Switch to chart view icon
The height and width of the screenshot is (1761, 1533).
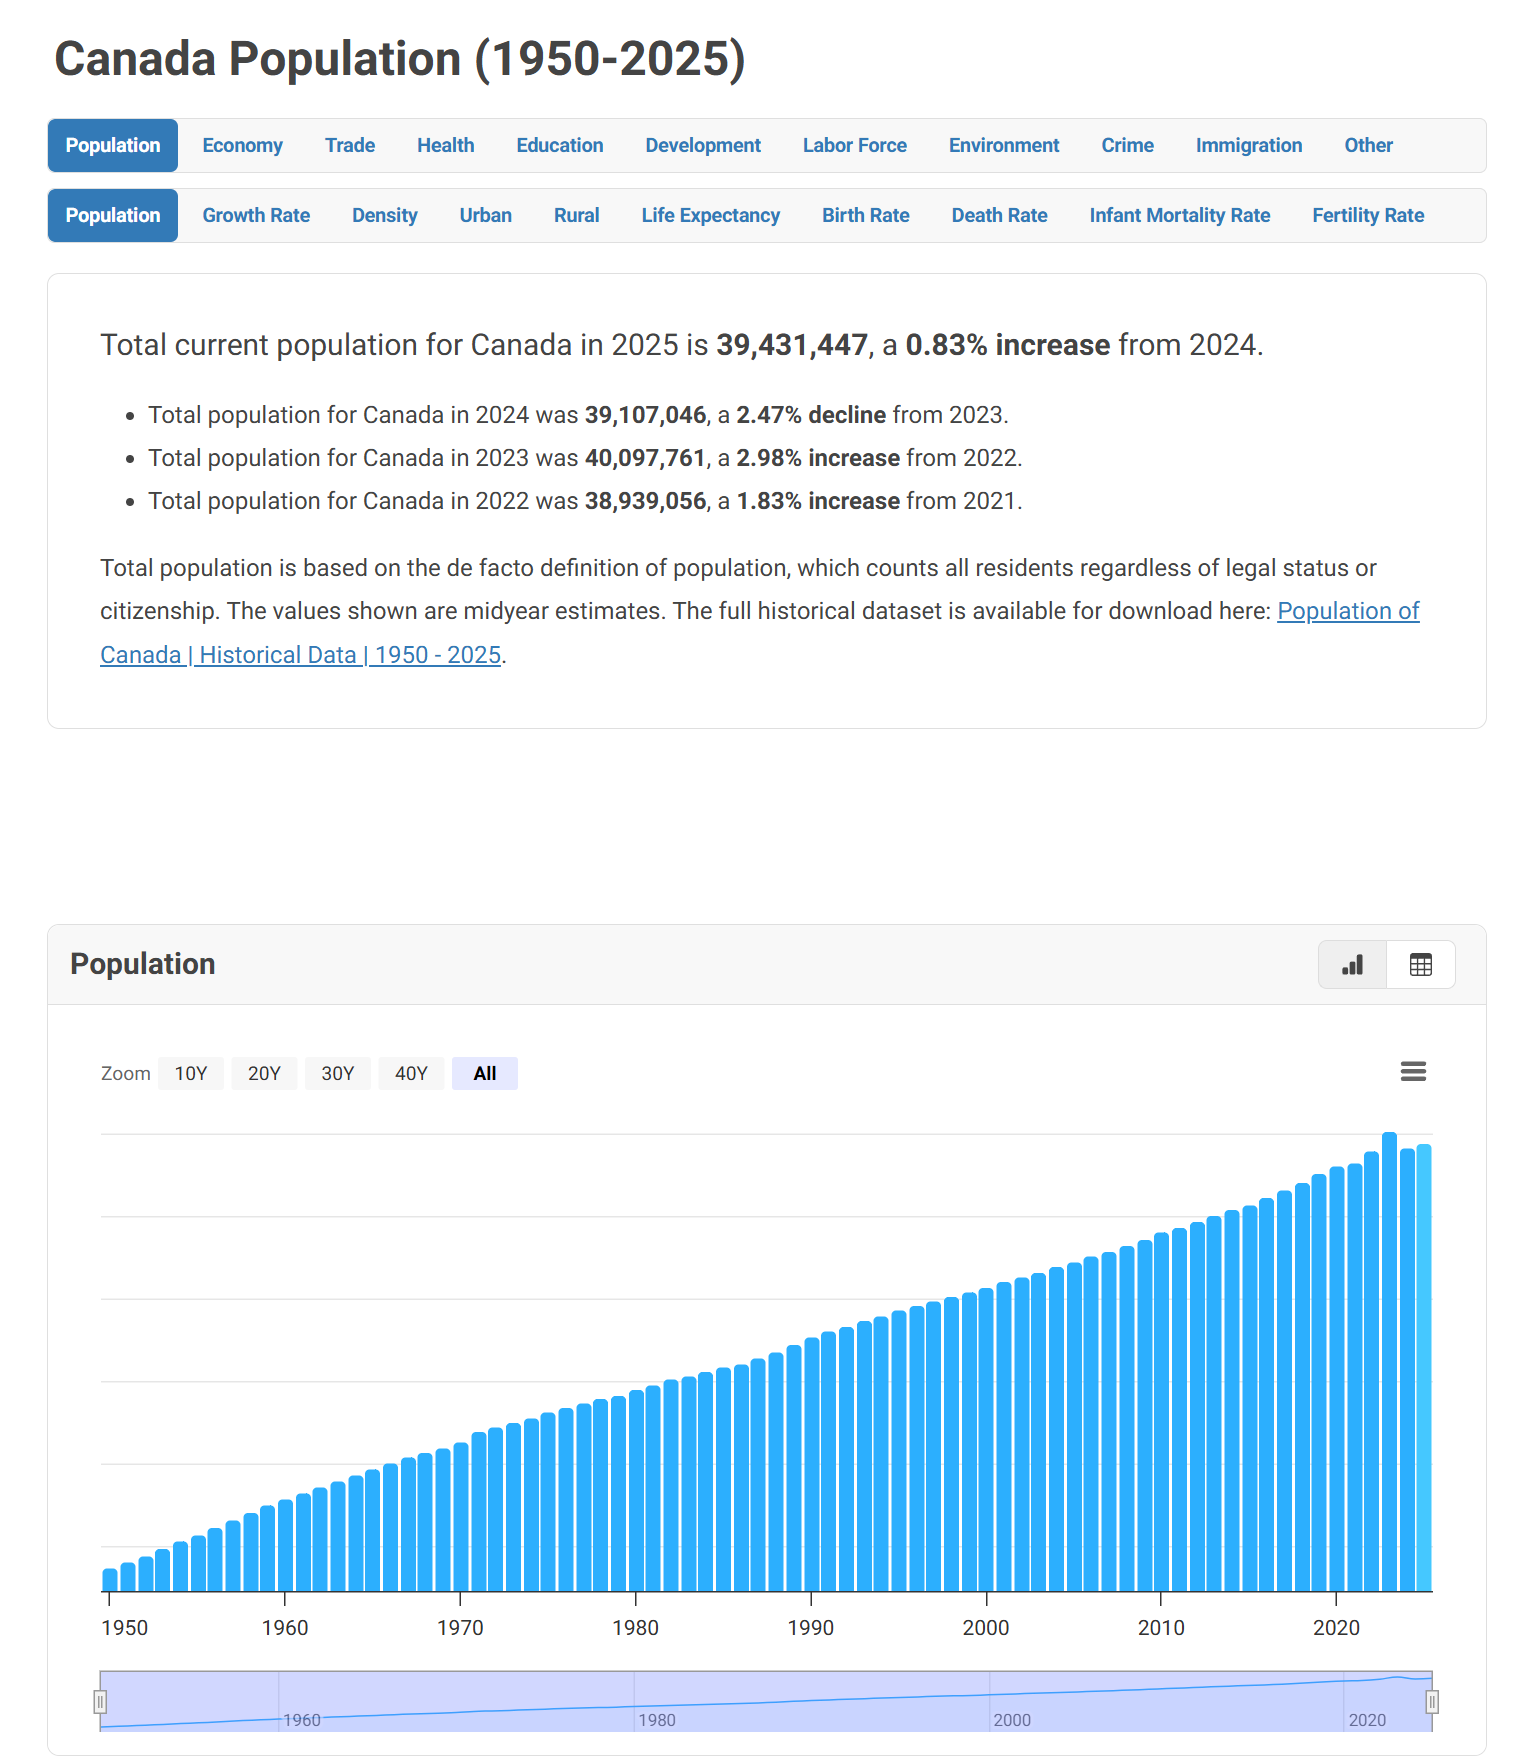coord(1352,965)
